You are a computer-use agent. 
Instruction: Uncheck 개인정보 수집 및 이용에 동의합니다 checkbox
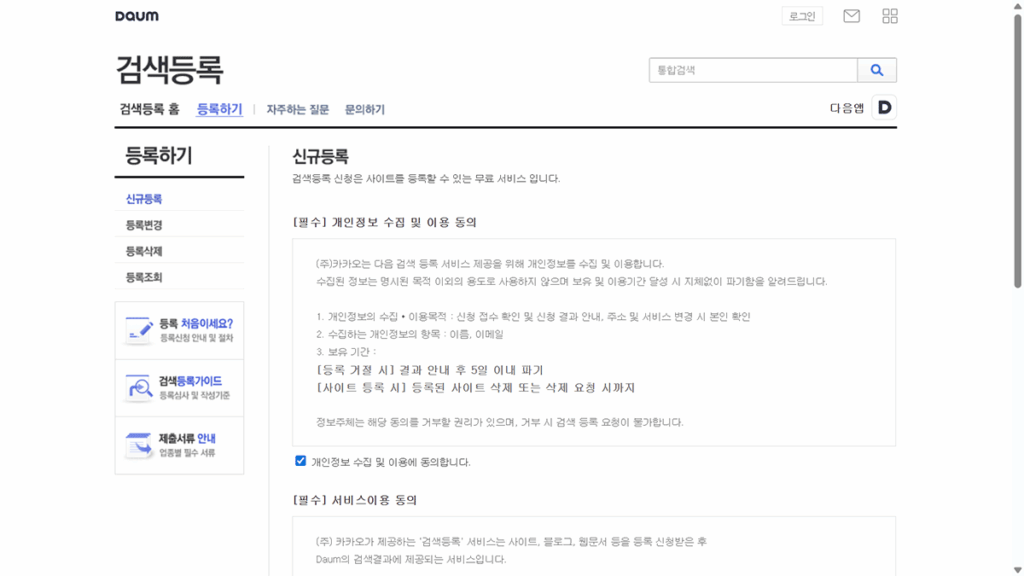pos(300,461)
